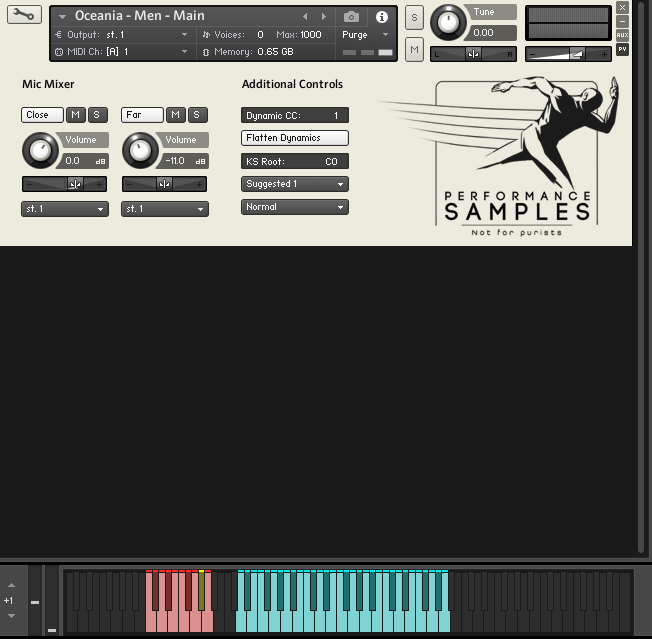Open AUX sends panel
This screenshot has width=652, height=639.
pyautogui.click(x=622, y=35)
